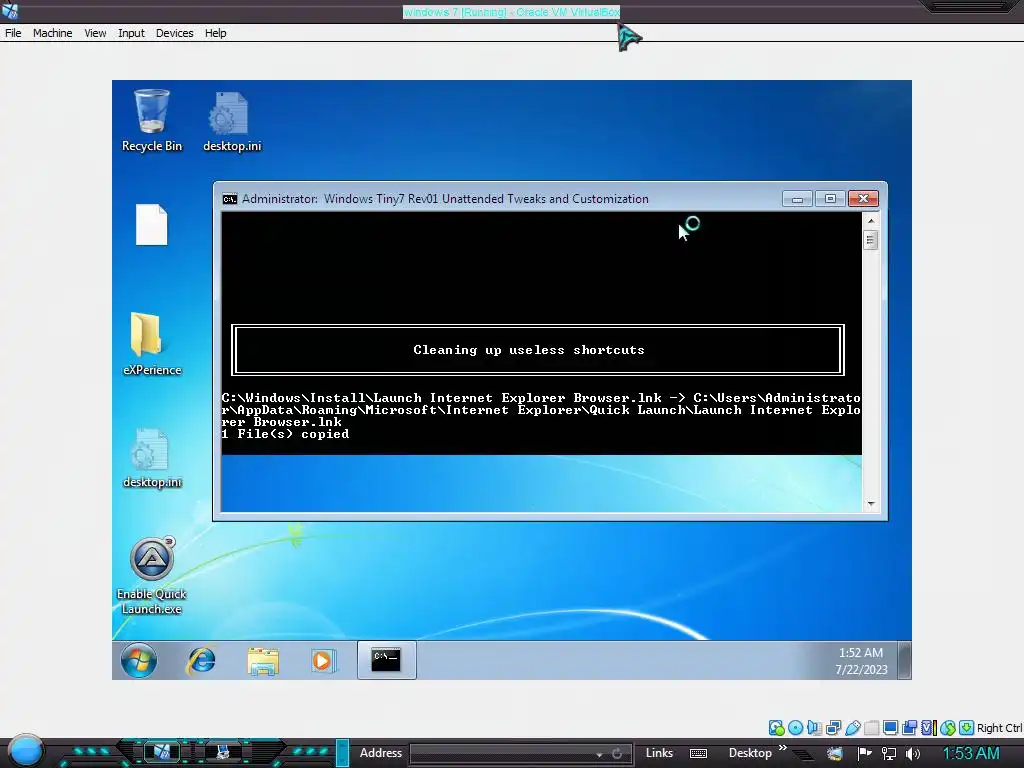Click the console scrollbar thumb
Viewport: 1024px width, 768px height.
(871, 240)
